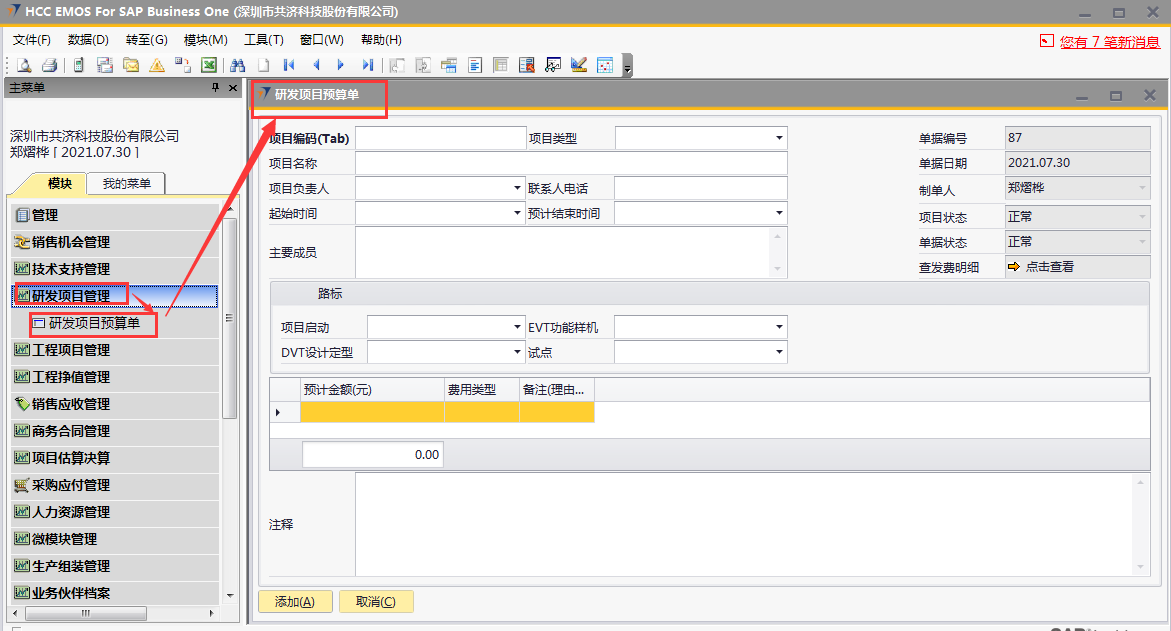The width and height of the screenshot is (1171, 631).
Task: Expand the 项目类型 dropdown
Action: pos(779,138)
